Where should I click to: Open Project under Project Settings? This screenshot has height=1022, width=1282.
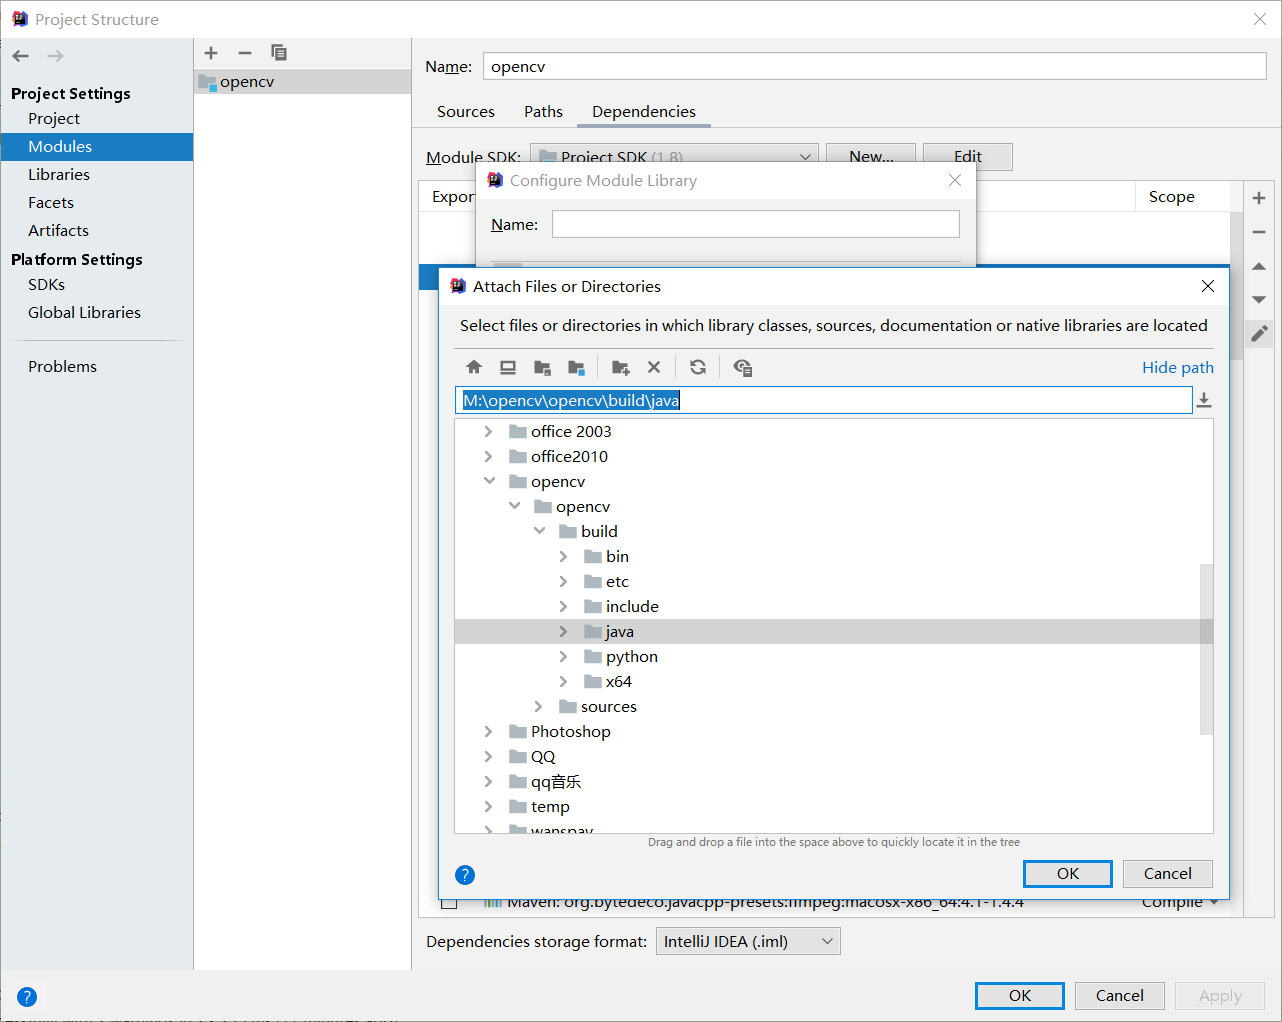click(54, 118)
